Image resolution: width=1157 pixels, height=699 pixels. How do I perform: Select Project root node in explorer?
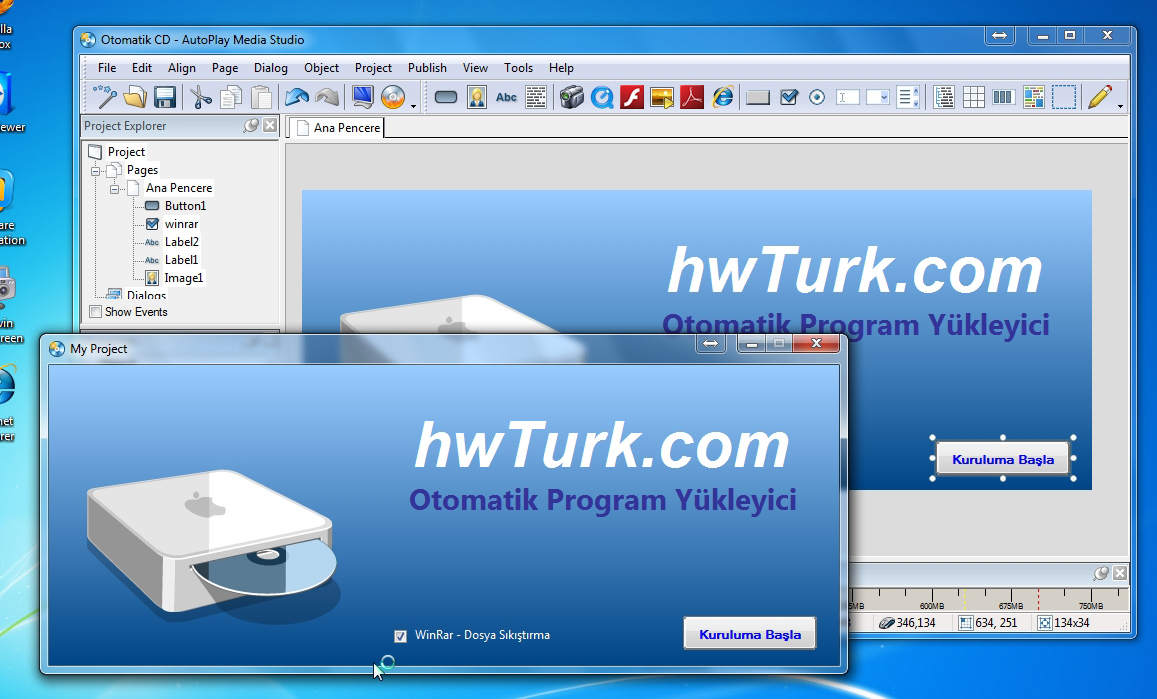tap(126, 152)
